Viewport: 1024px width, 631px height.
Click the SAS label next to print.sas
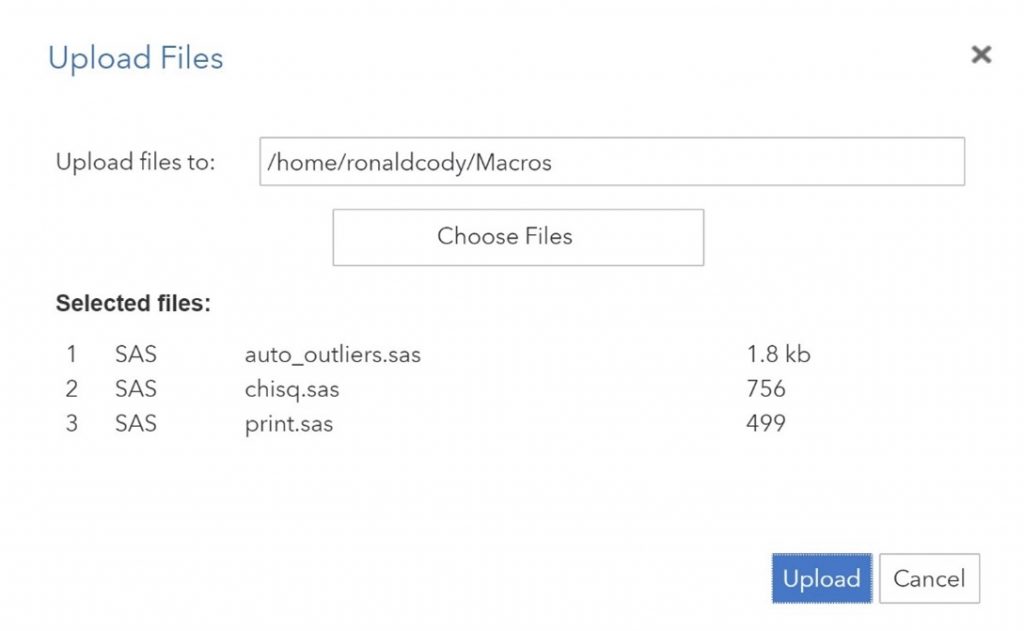[135, 423]
